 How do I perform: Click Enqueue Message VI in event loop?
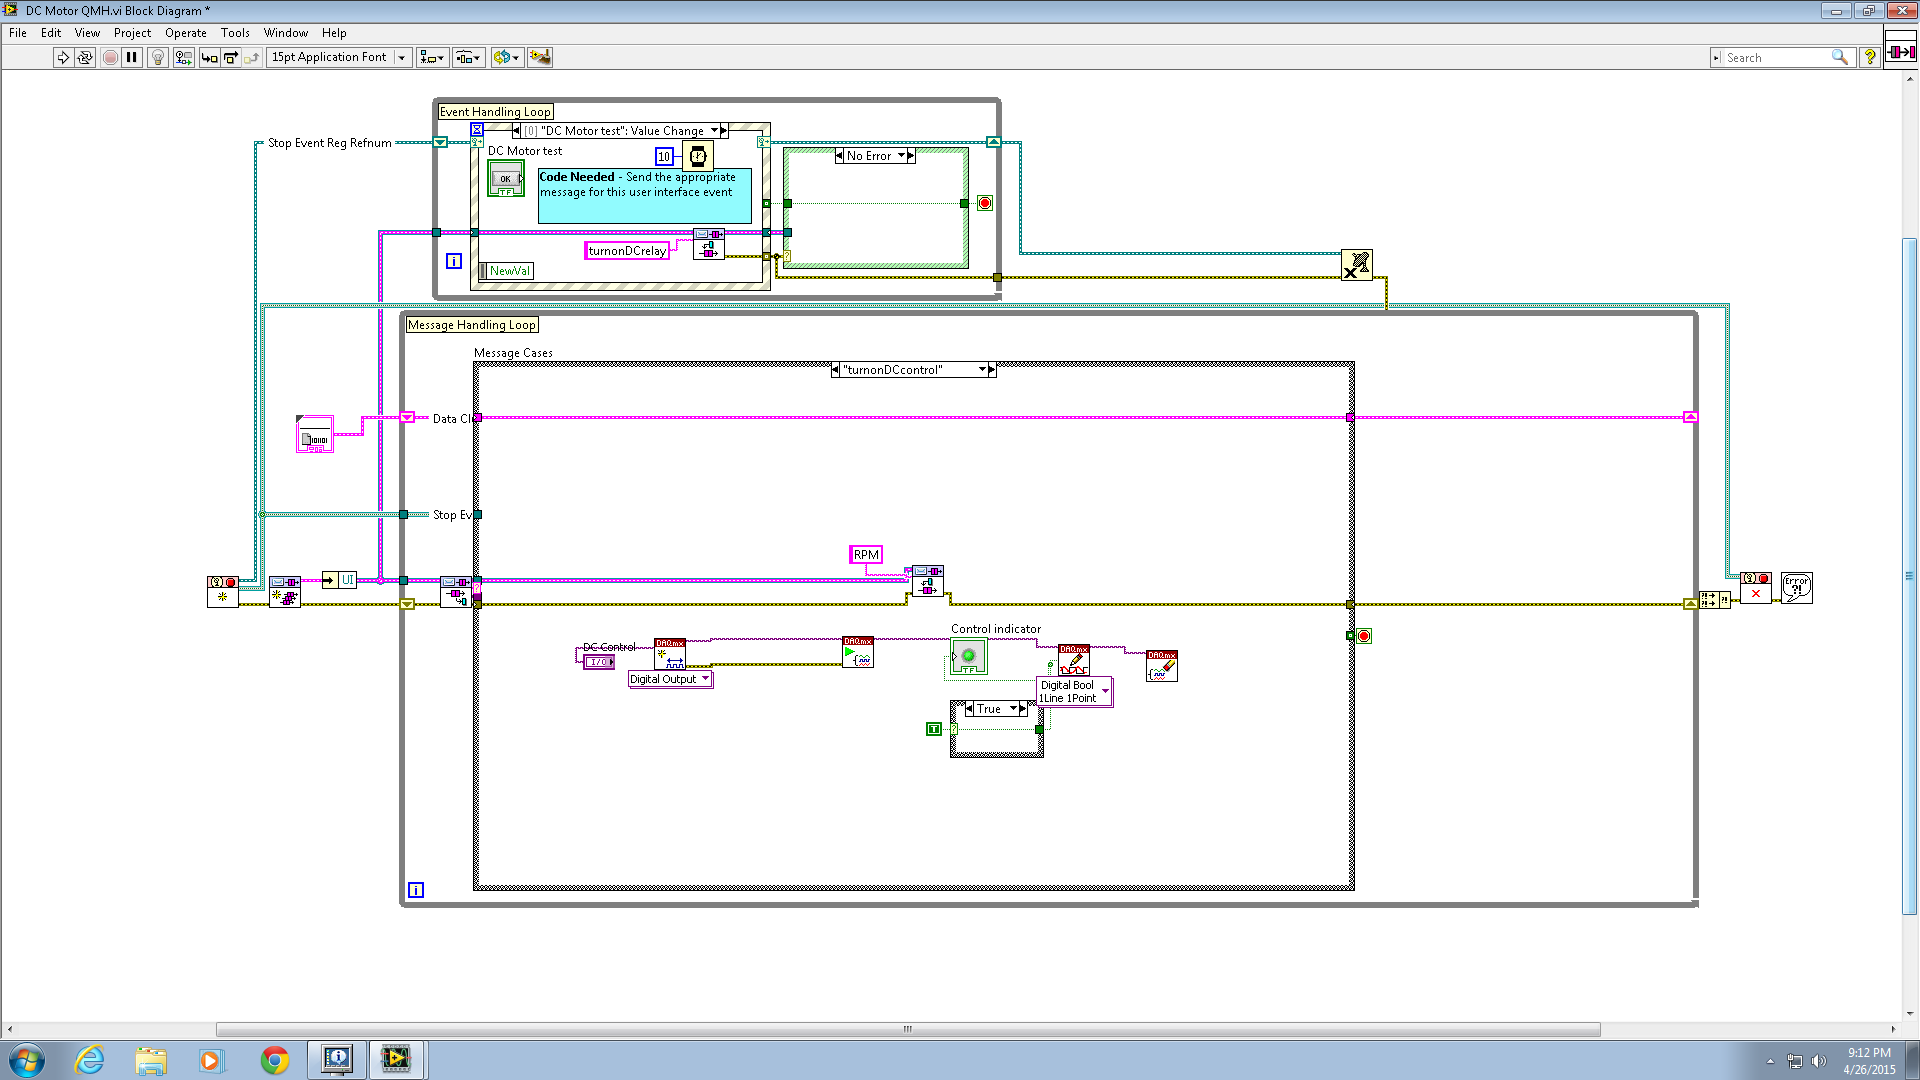(709, 244)
